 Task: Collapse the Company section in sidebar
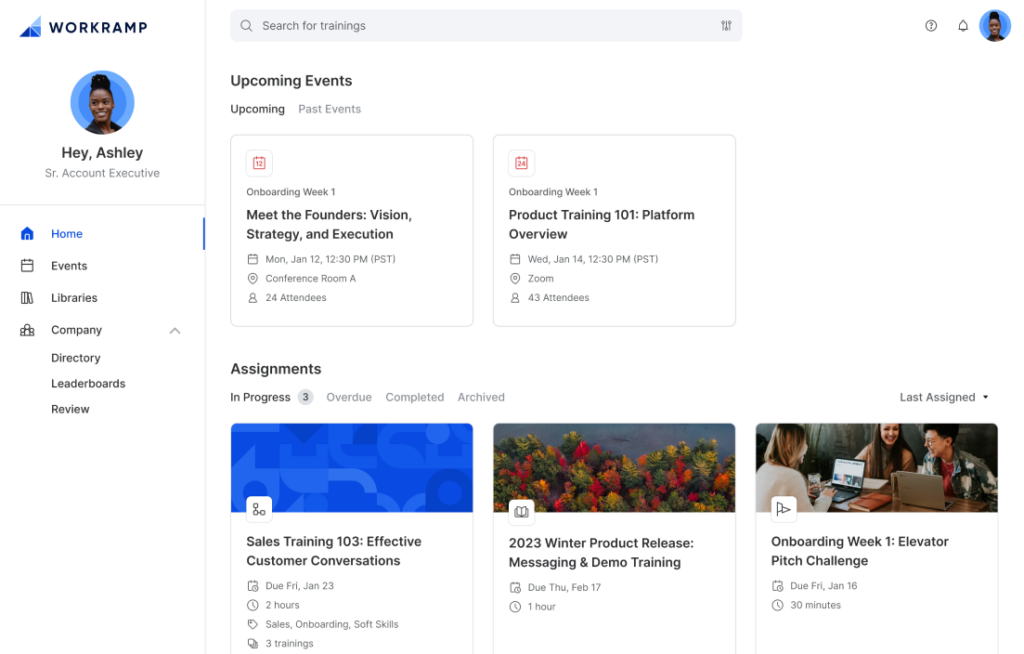coord(175,330)
